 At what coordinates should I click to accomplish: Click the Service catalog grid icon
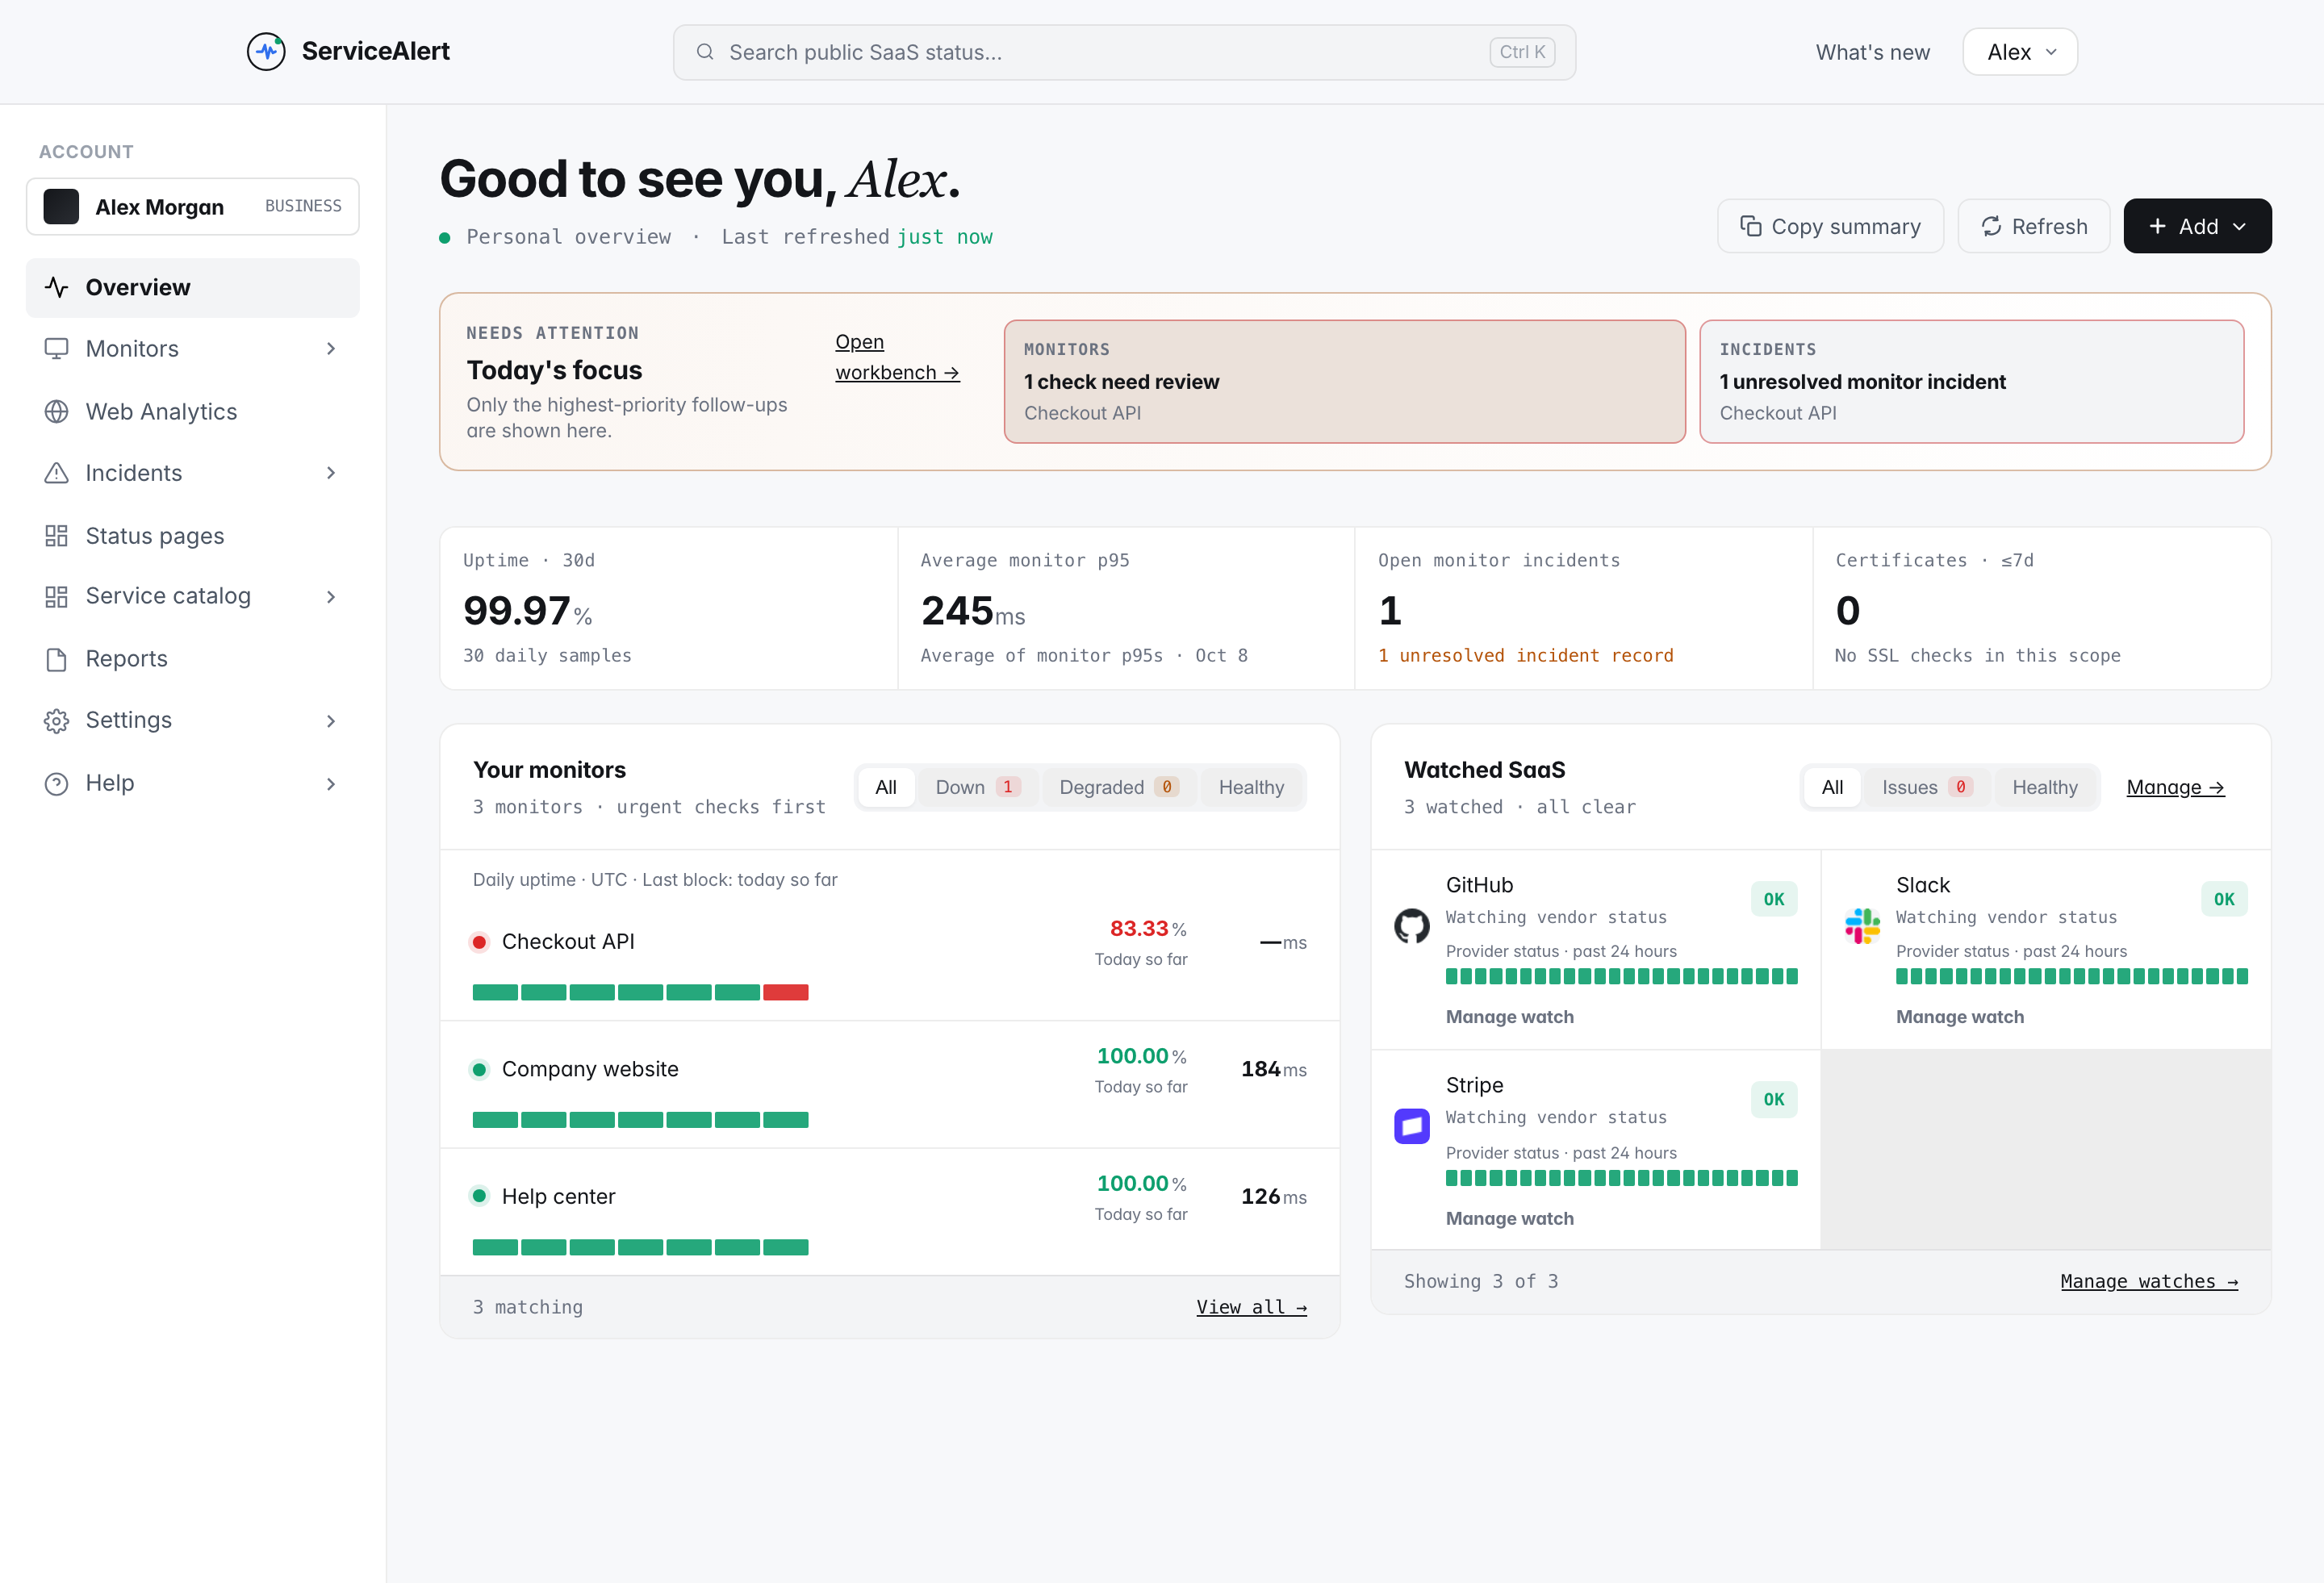[56, 596]
